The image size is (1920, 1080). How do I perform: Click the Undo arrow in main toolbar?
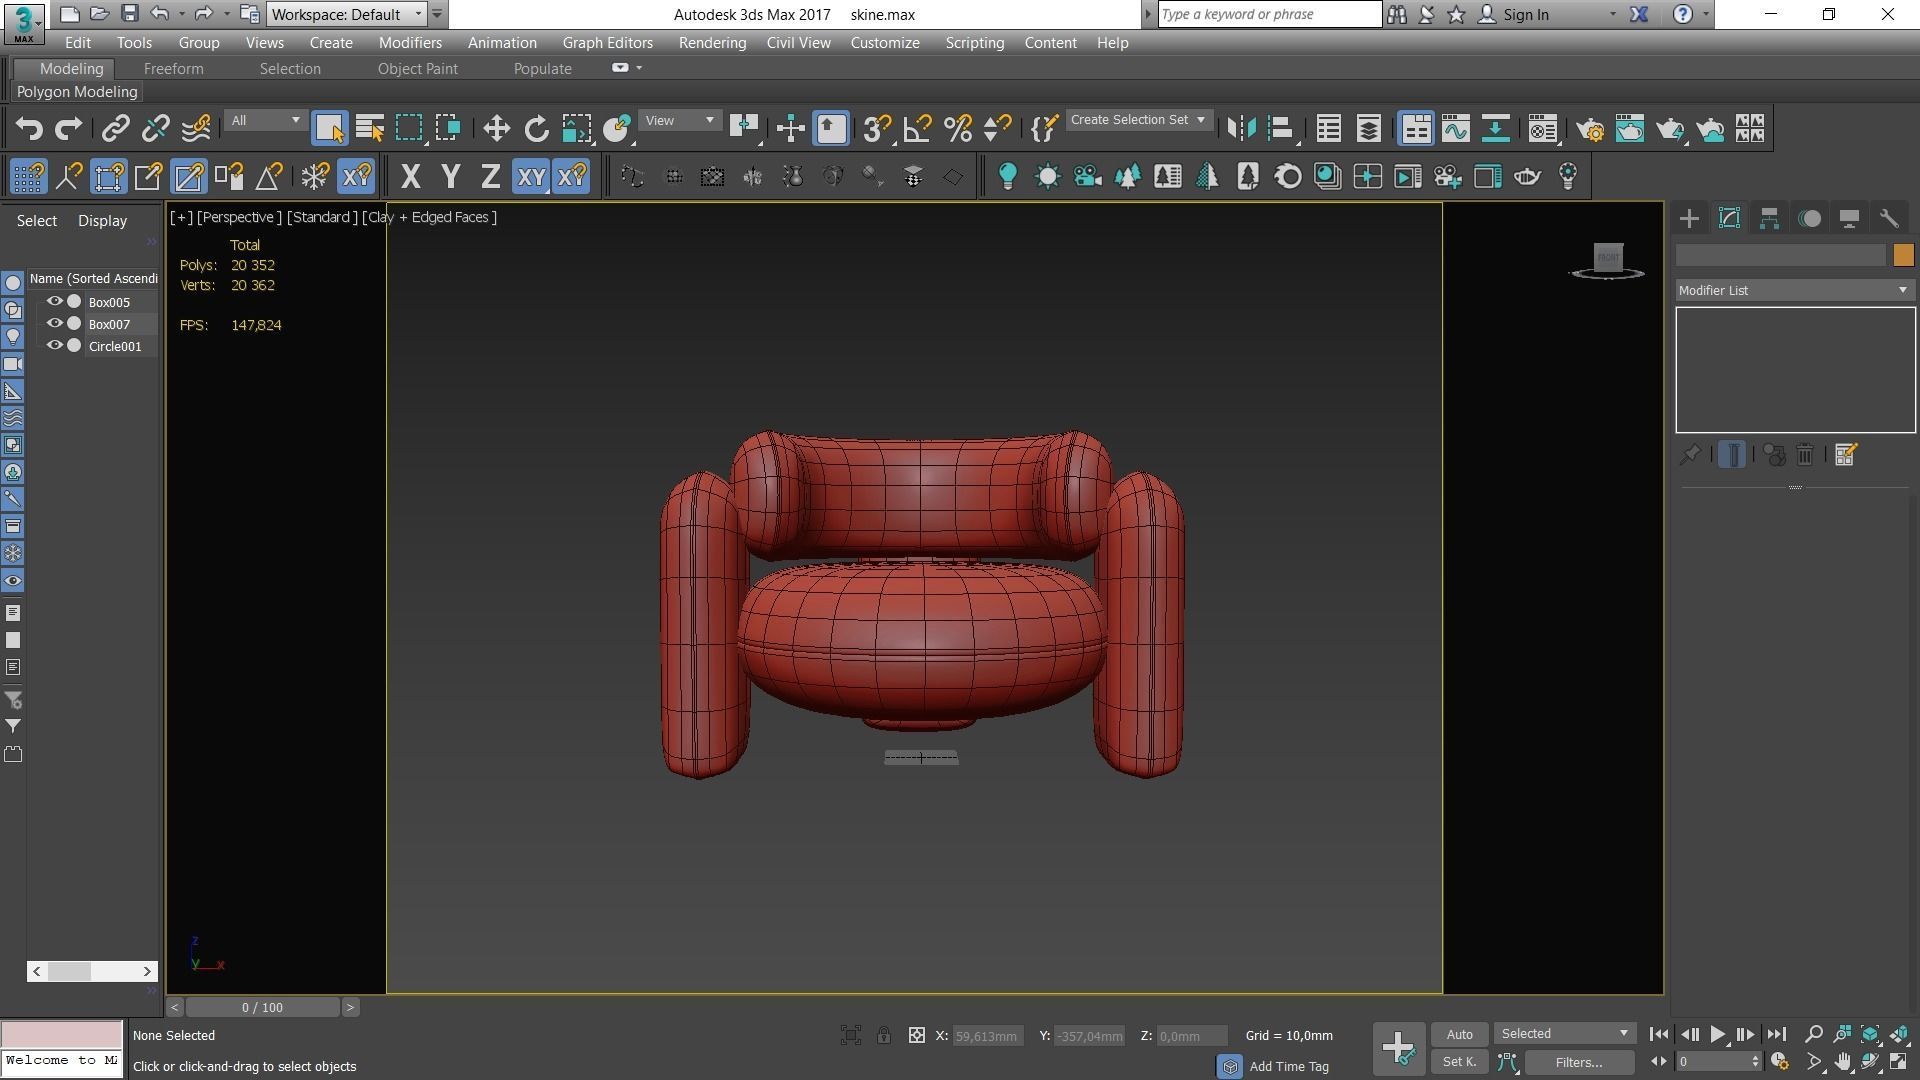click(x=29, y=129)
